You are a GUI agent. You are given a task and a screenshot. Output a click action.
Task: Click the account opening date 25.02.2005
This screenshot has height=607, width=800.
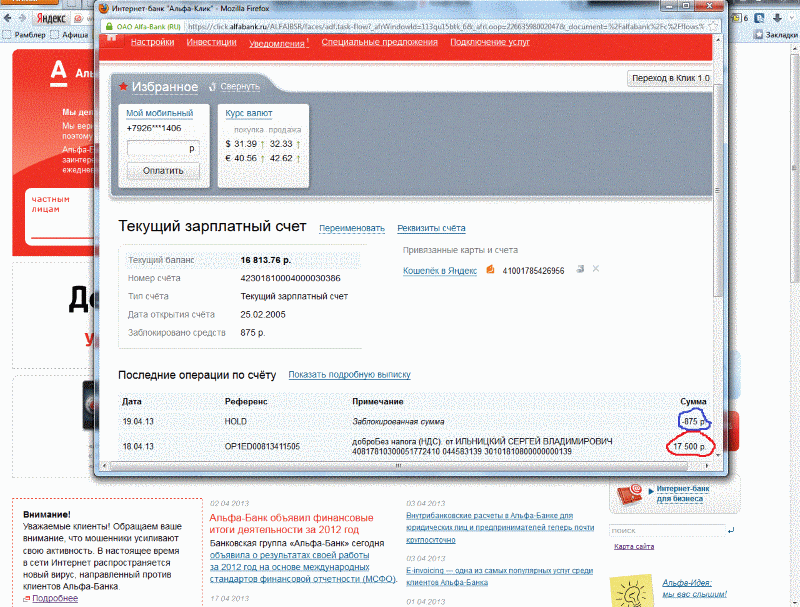(263, 314)
